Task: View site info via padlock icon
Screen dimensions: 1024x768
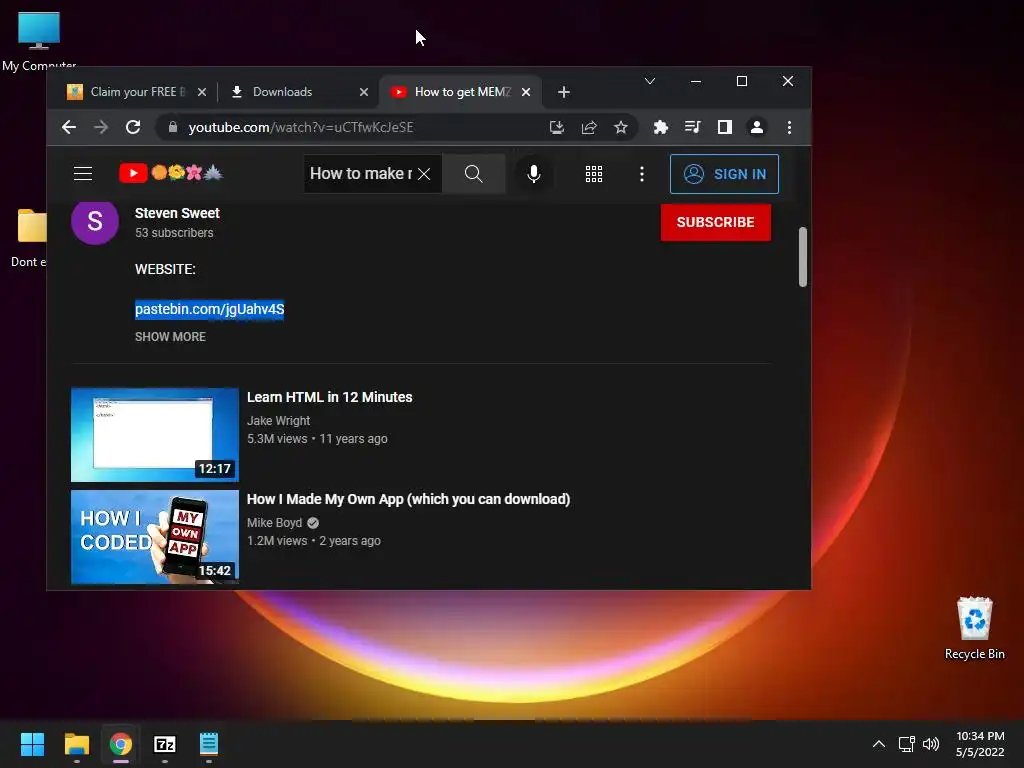Action: click(x=172, y=127)
